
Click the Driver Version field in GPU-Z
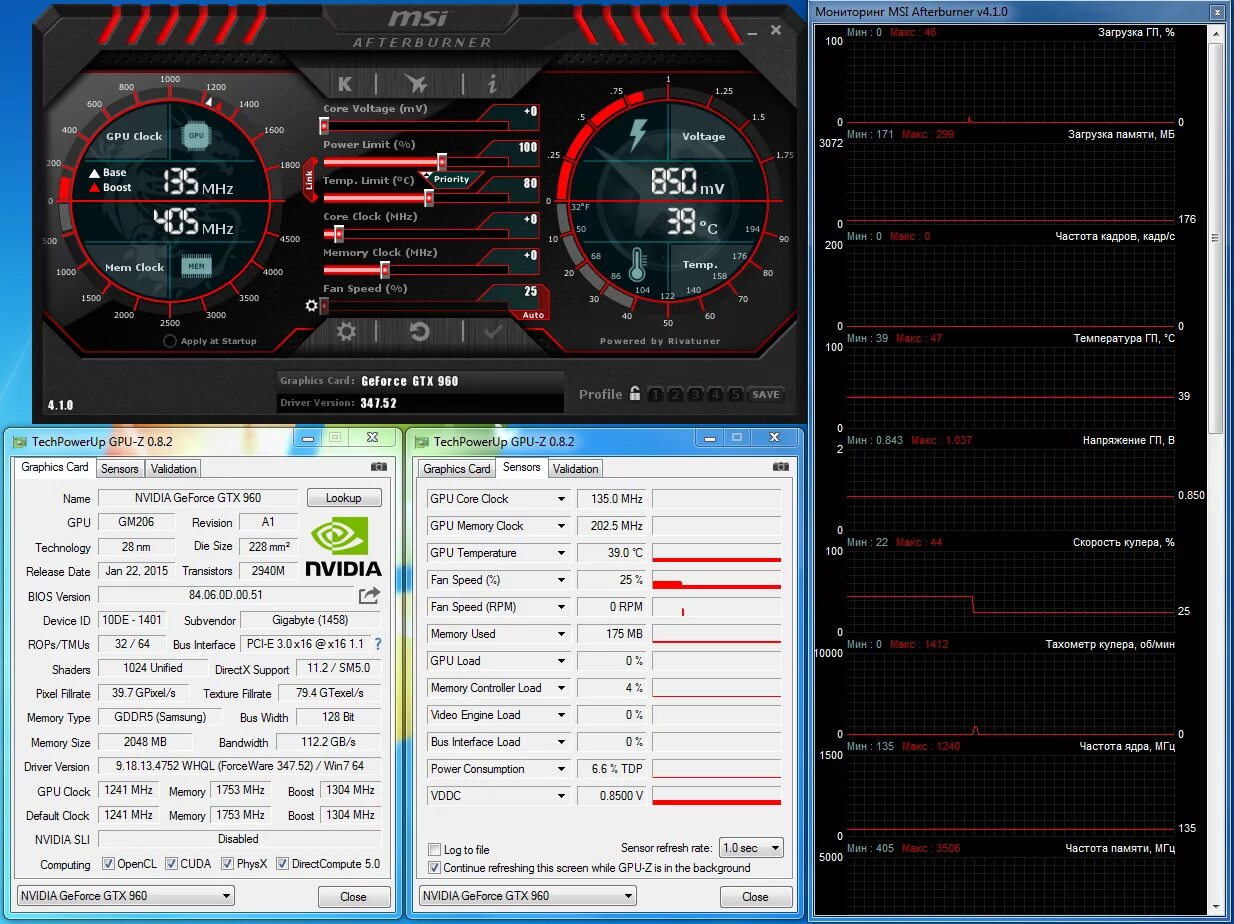tap(239, 767)
